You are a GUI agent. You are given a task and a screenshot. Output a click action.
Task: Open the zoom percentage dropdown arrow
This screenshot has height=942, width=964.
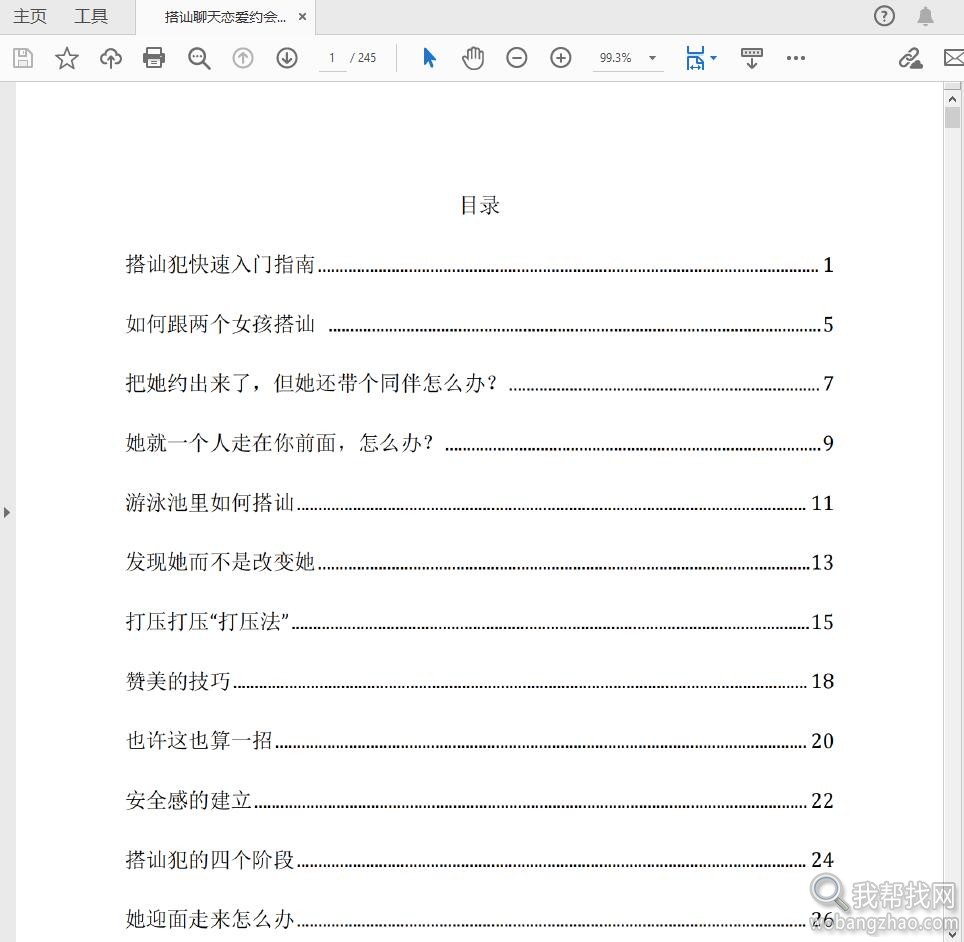pyautogui.click(x=652, y=58)
